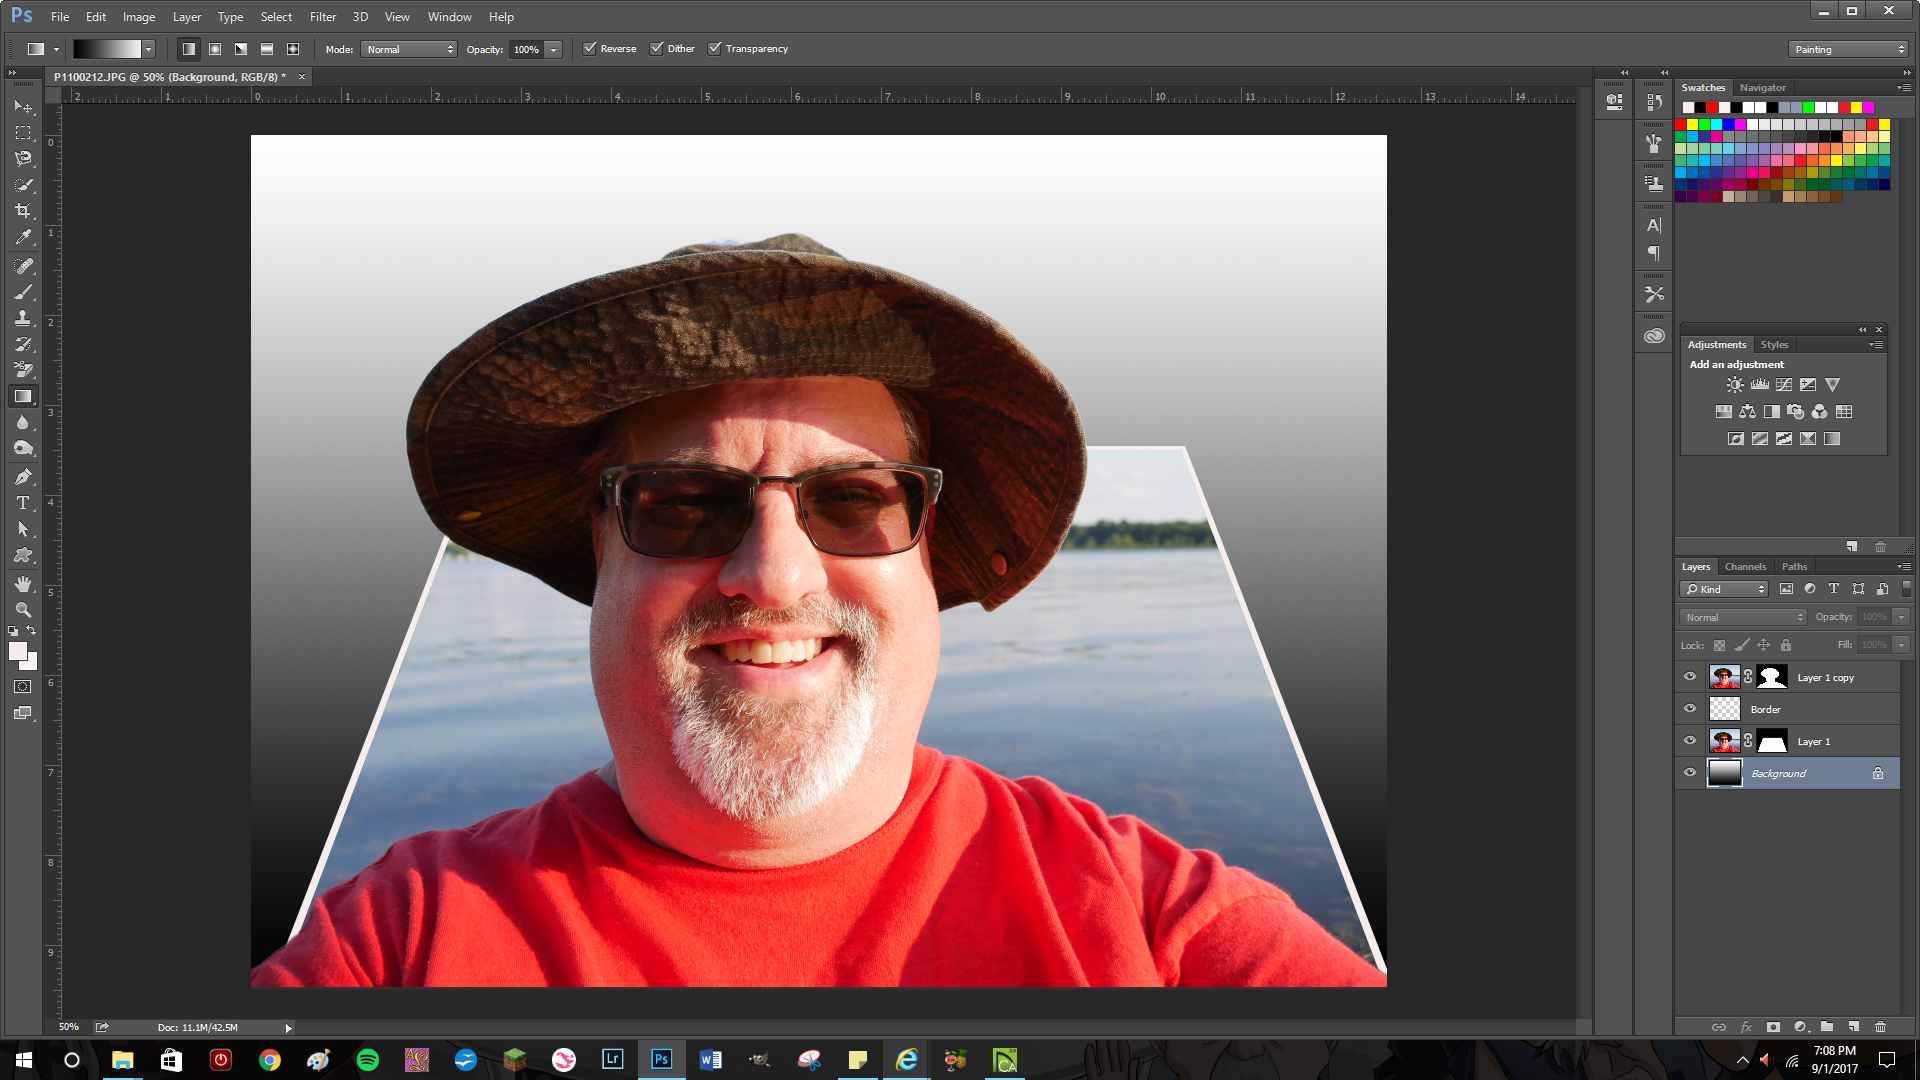Select the Hand tool
1920x1080 pixels.
[x=22, y=584]
